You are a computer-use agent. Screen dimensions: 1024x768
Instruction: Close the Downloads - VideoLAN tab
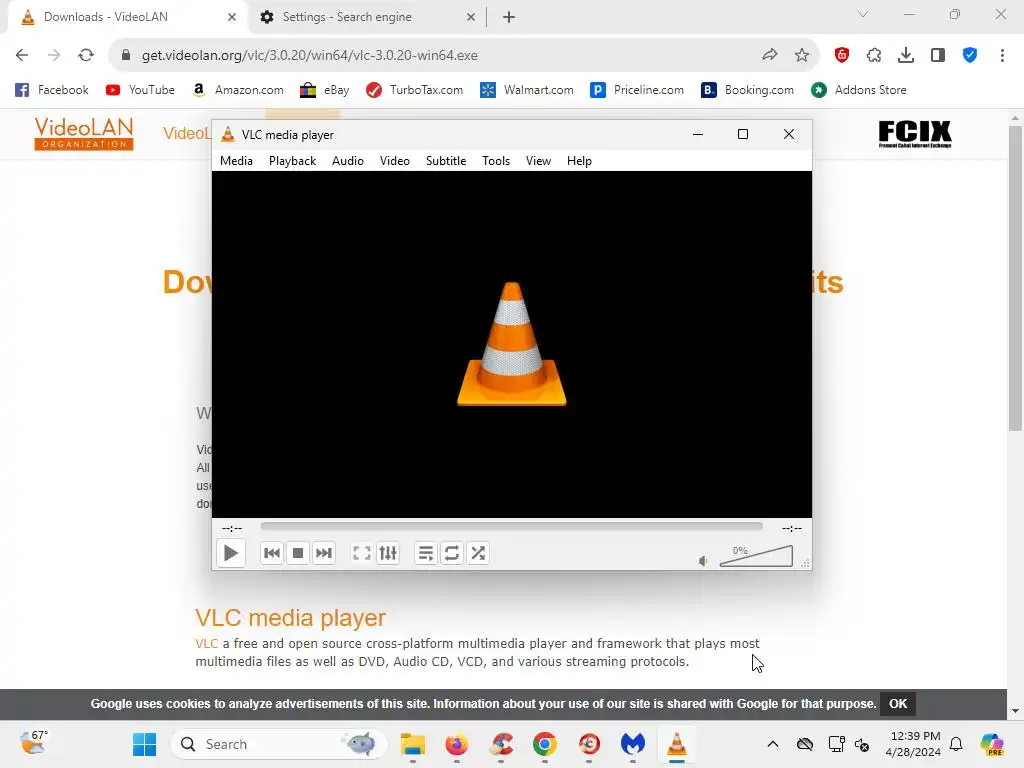click(232, 17)
